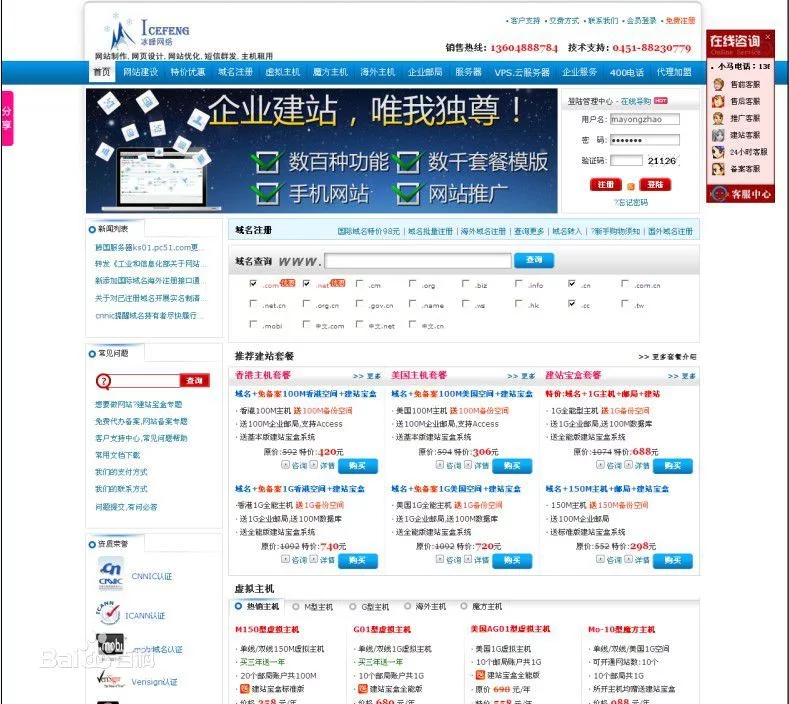Click the ICANN certification logo
The image size is (789, 704).
(x=108, y=613)
